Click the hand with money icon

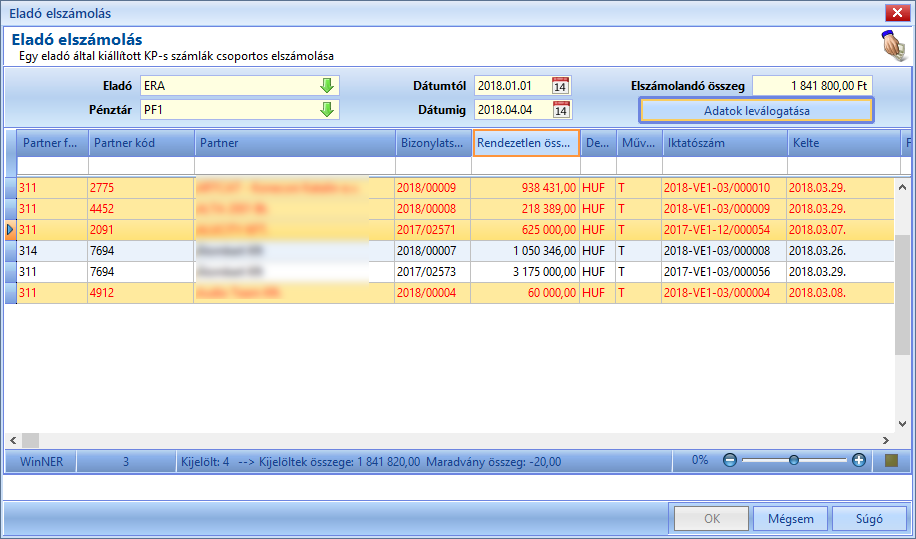click(x=894, y=46)
